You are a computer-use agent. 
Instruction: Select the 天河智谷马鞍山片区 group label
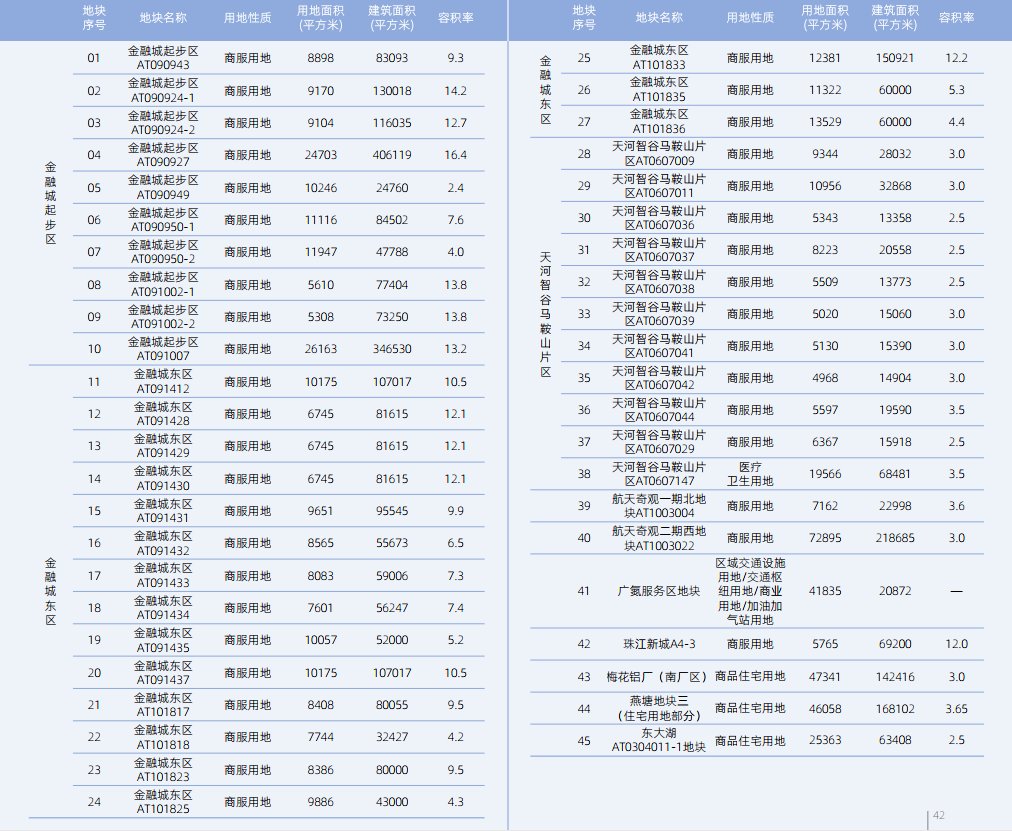tap(545, 314)
